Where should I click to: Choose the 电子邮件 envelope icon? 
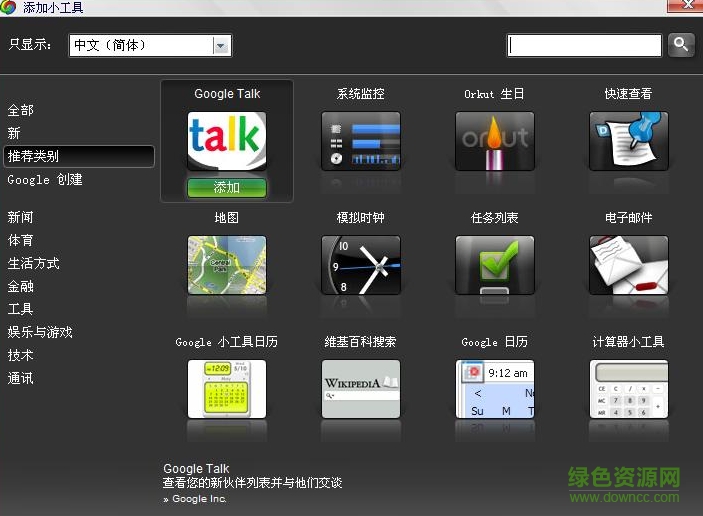tap(629, 265)
